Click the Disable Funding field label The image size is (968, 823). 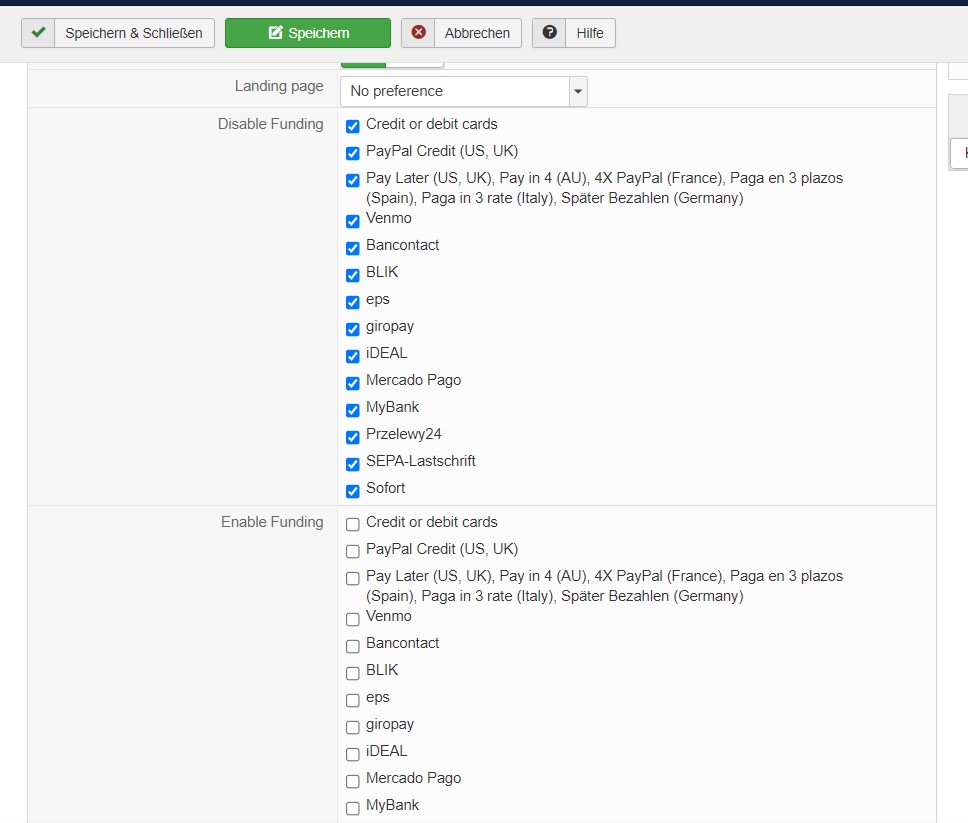click(270, 124)
